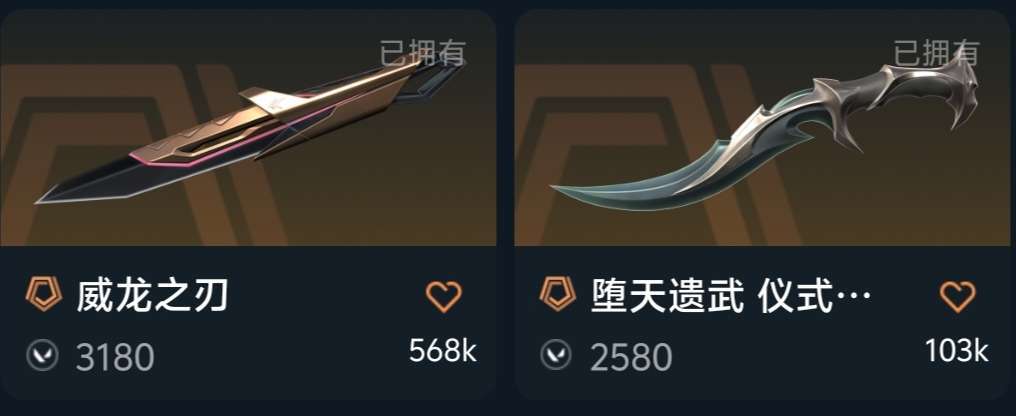The image size is (1016, 416).
Task: Open the 威龙之刃 skin name
Action: (x=152, y=296)
